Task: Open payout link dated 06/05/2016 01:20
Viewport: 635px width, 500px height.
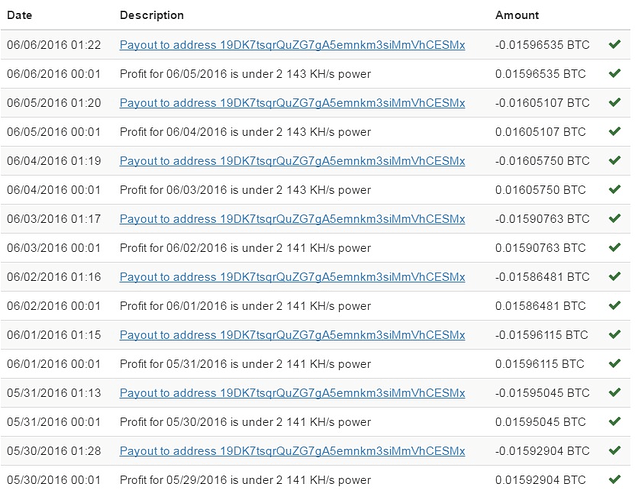Action: [292, 103]
